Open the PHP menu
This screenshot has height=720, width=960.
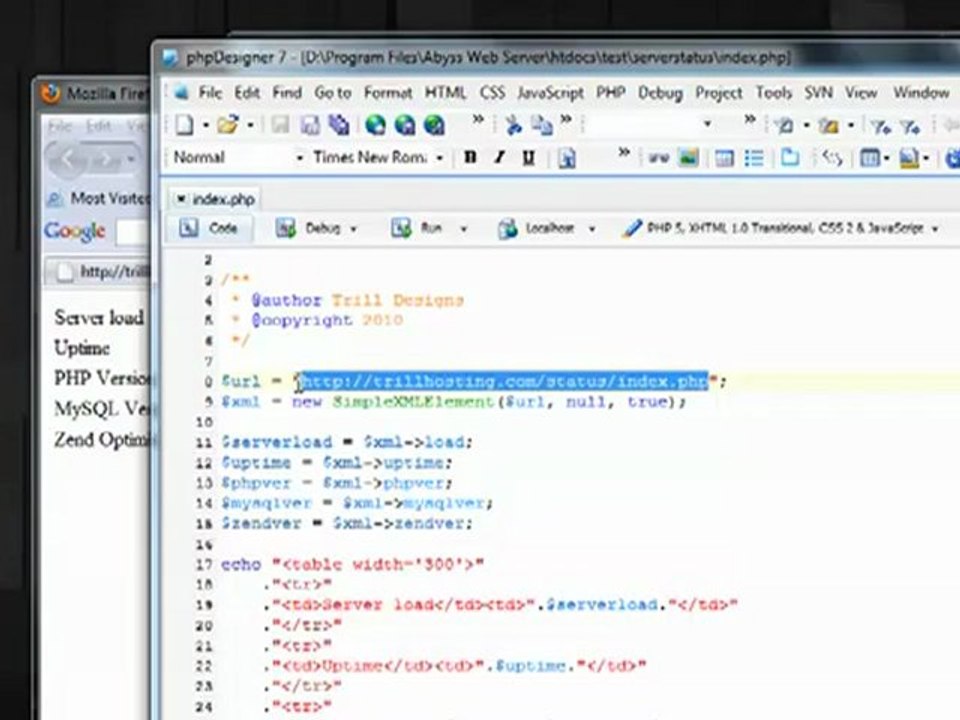(x=610, y=93)
